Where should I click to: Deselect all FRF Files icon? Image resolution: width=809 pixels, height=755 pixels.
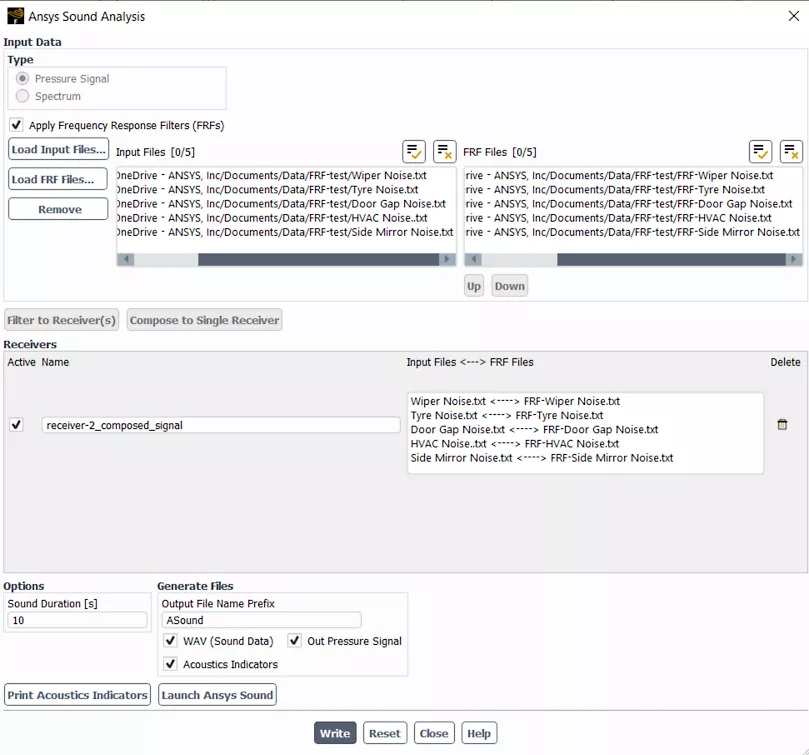[x=791, y=152]
